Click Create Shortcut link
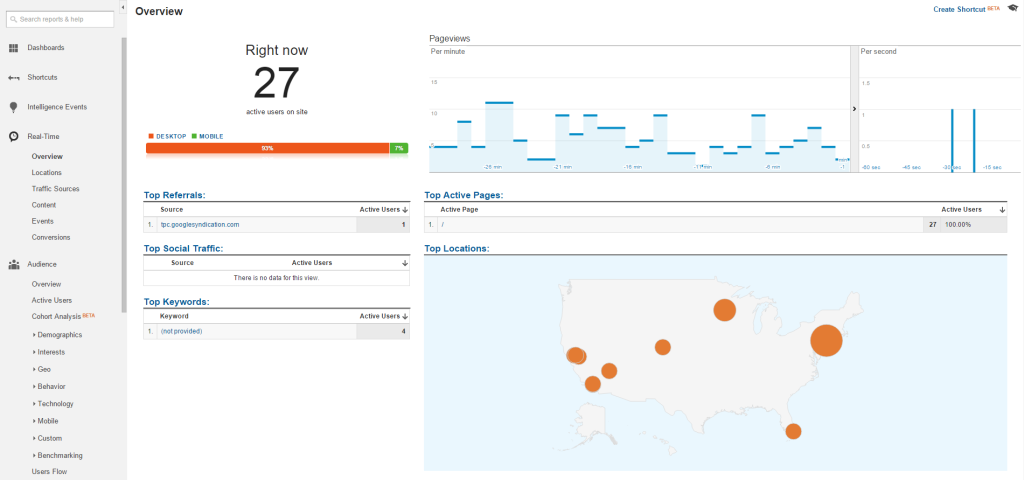Viewport: 1024px width, 480px height. coord(959,9)
